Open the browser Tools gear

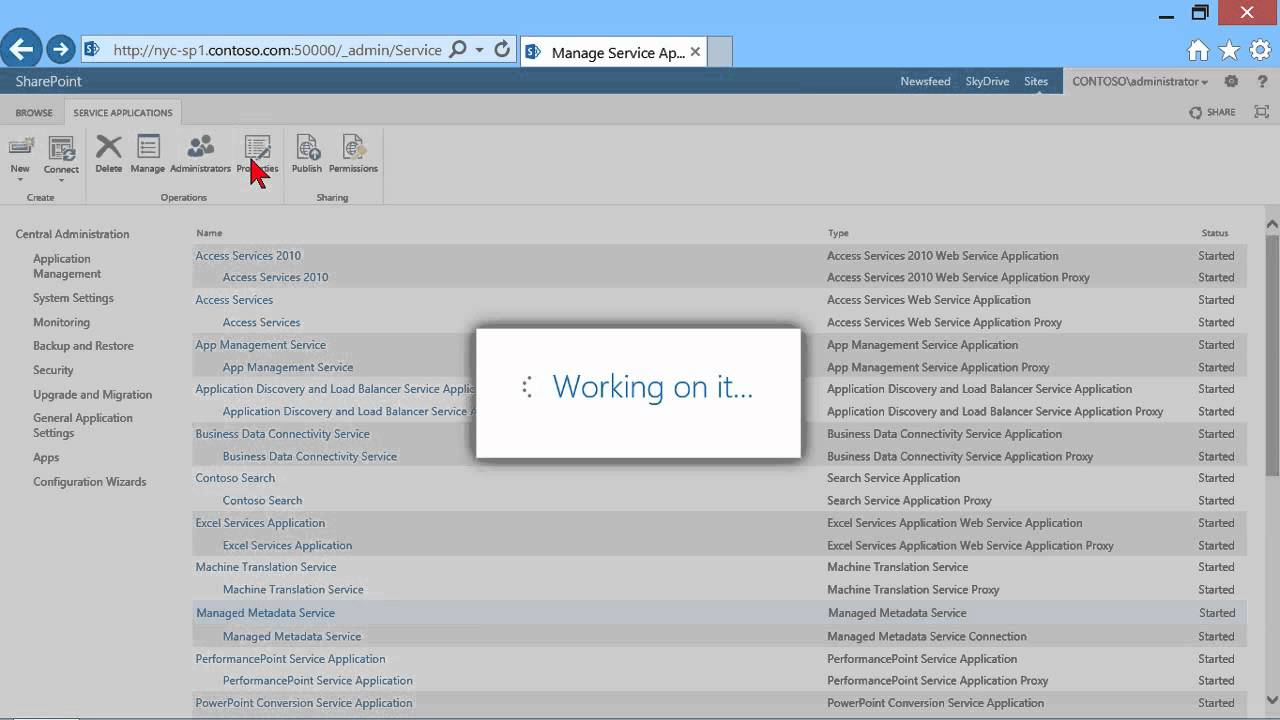pyautogui.click(x=1260, y=50)
